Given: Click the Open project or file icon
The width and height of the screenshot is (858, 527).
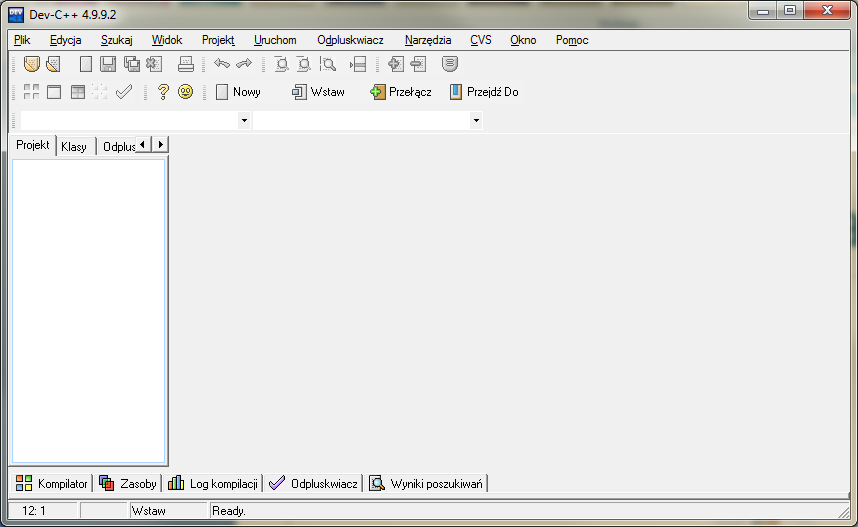Looking at the screenshot, I should click(x=32, y=64).
